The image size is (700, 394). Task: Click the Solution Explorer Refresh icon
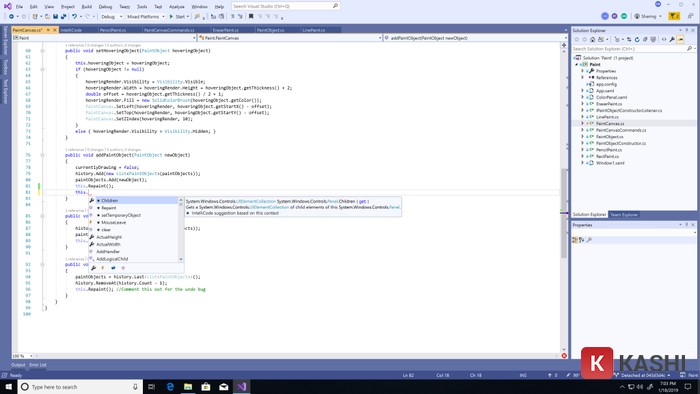[x=637, y=39]
